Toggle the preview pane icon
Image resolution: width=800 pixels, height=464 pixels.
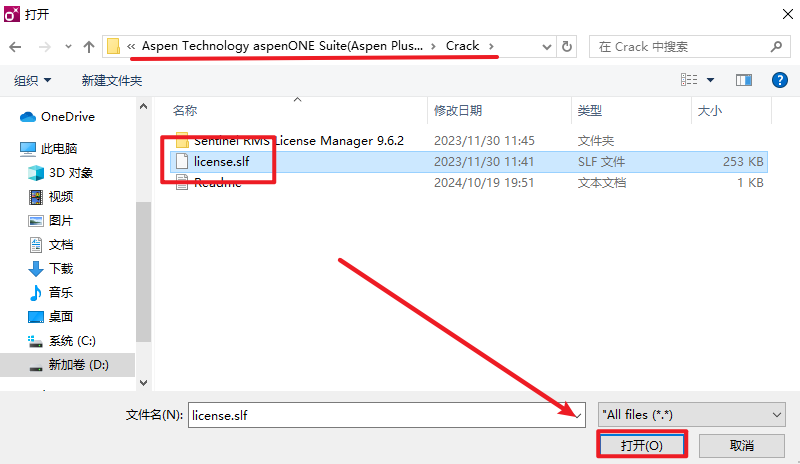coord(743,80)
